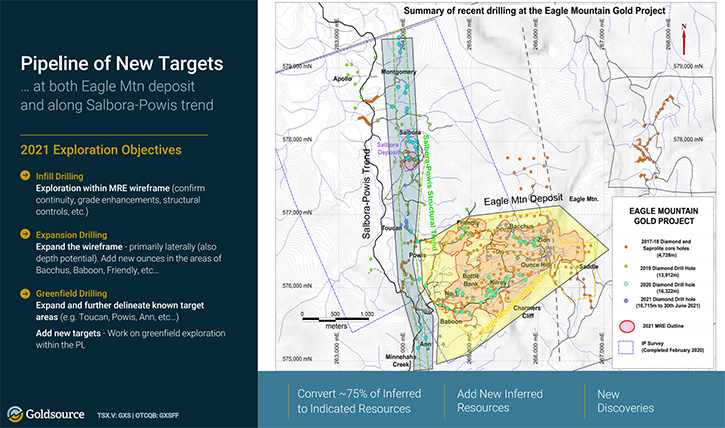Click 'Convert ~75% of Inferred' banner text

point(359,394)
